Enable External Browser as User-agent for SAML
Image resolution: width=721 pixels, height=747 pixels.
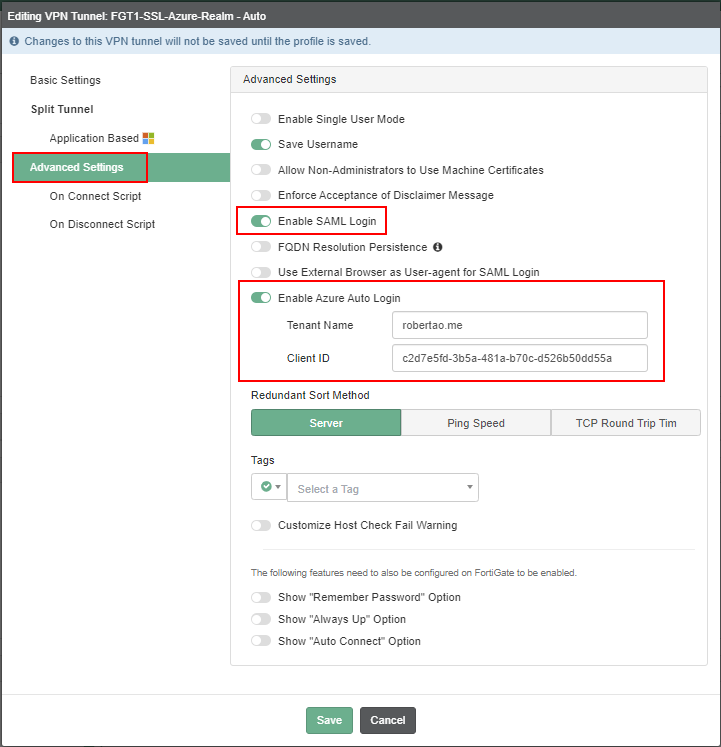point(261,272)
